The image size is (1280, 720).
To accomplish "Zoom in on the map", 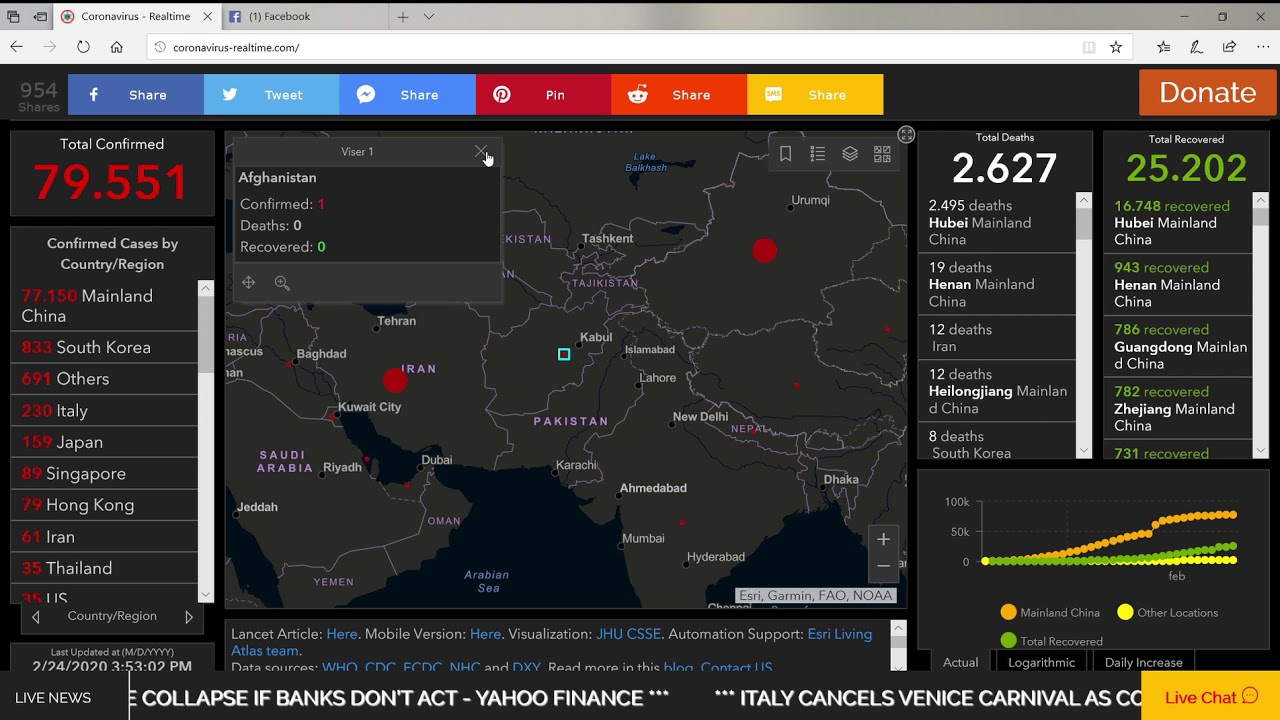I will (x=883, y=540).
